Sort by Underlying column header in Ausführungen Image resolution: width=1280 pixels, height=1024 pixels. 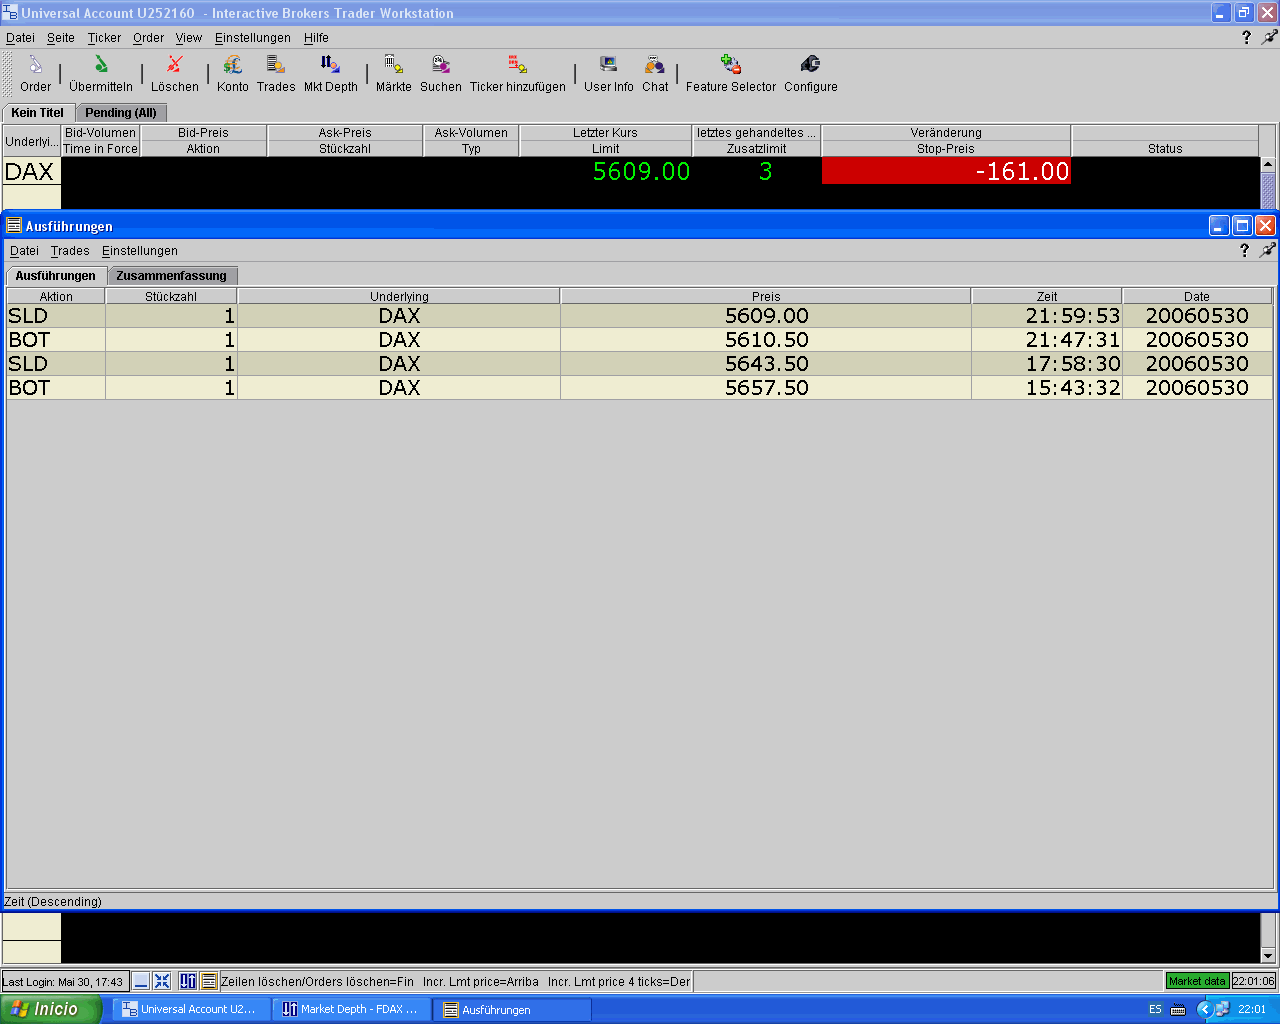point(399,296)
